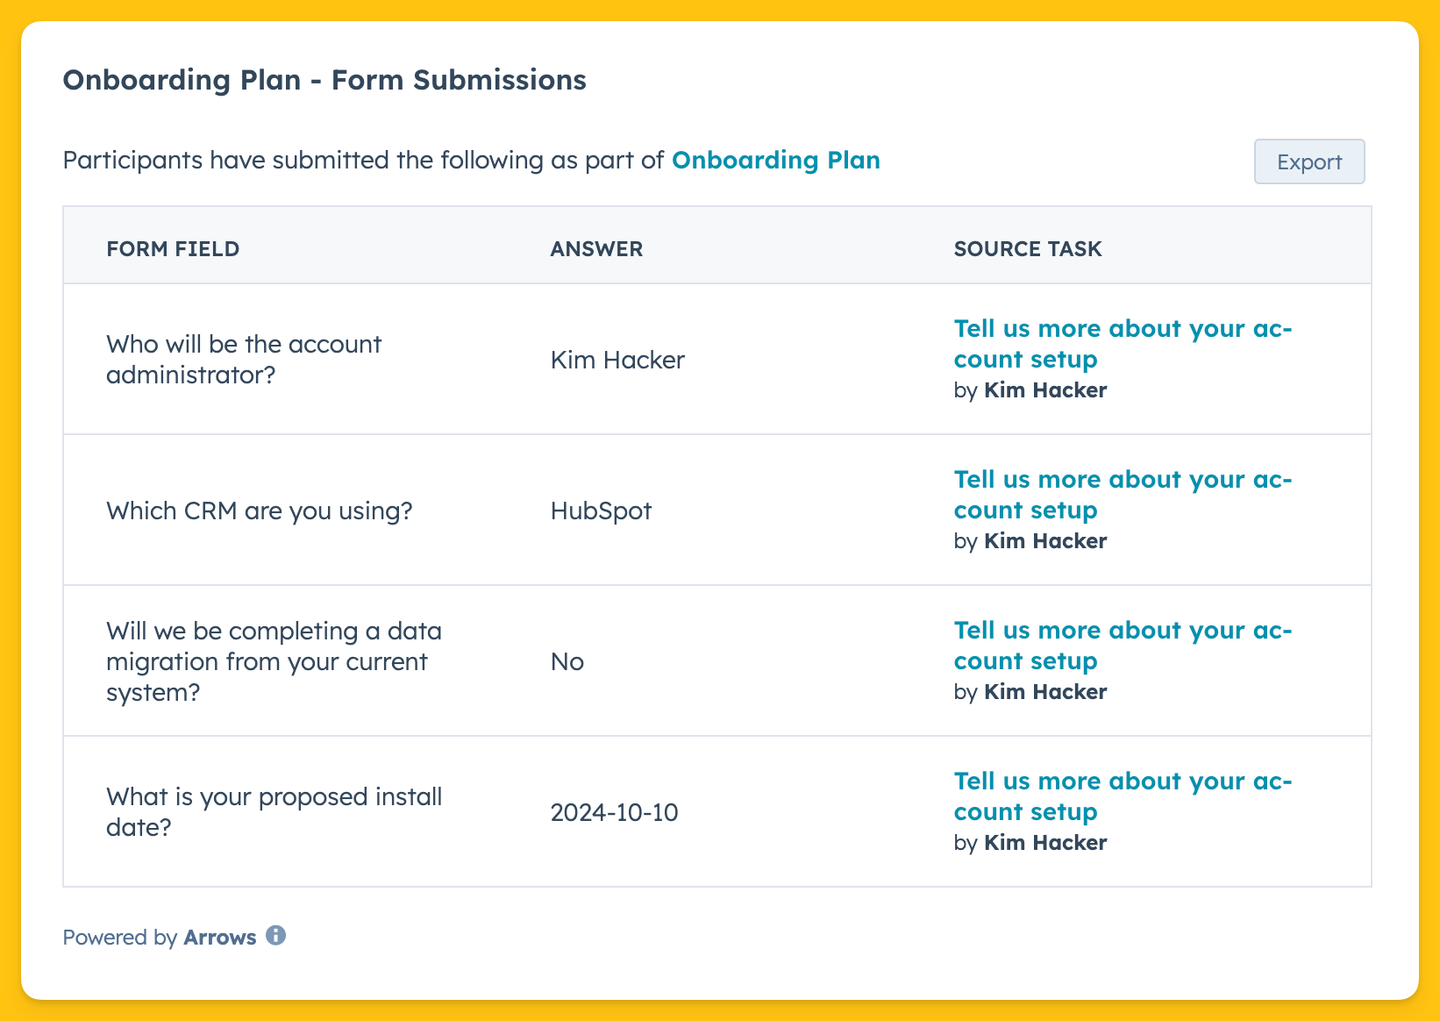1440x1021 pixels.
Task: Click the info icon beside Arrows
Action: [x=276, y=936]
